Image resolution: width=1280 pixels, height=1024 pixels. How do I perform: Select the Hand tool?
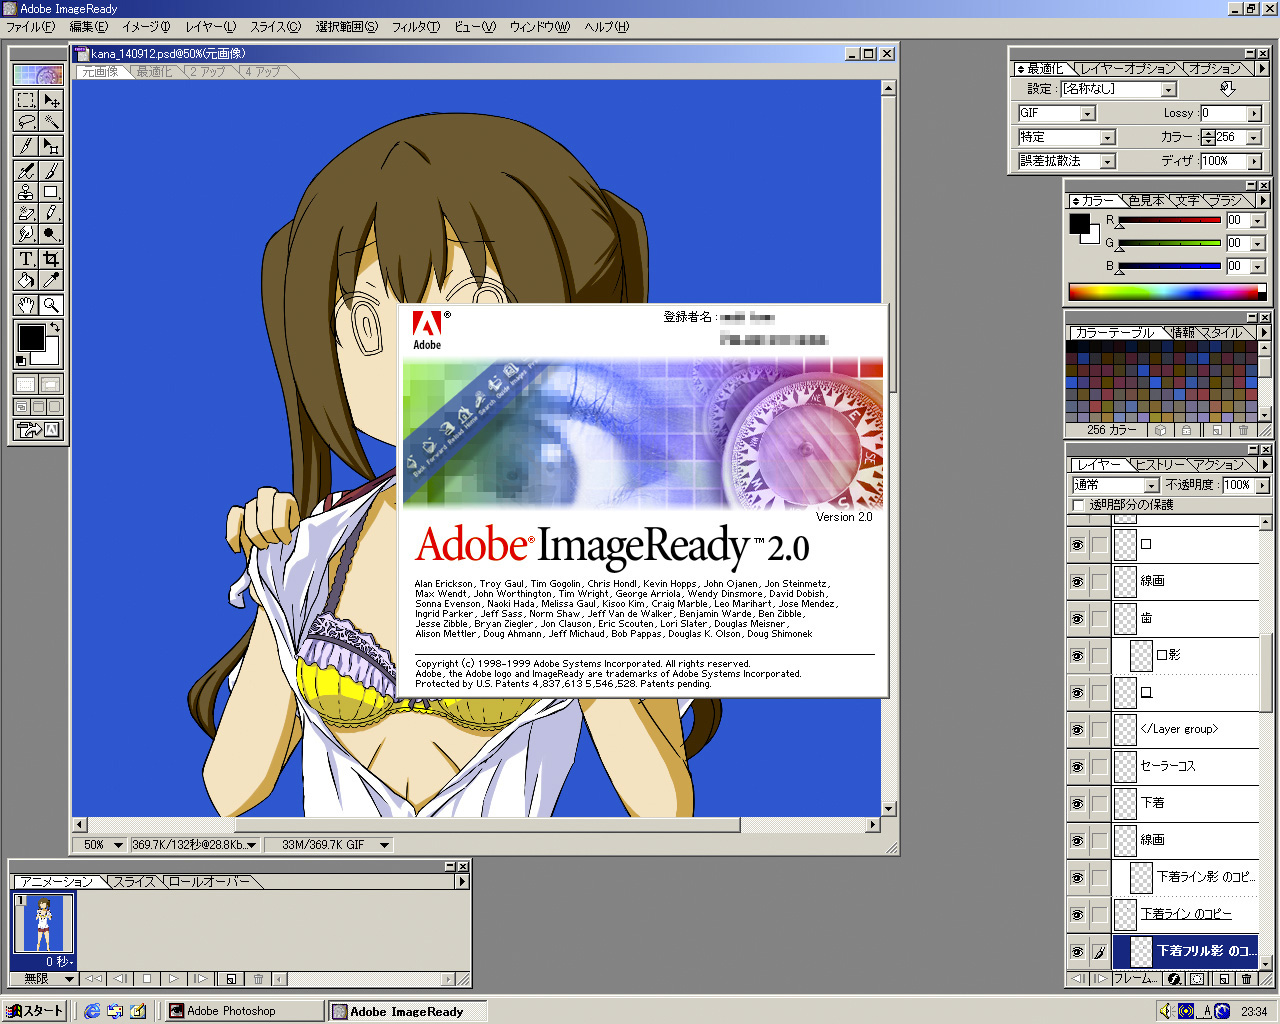point(26,305)
